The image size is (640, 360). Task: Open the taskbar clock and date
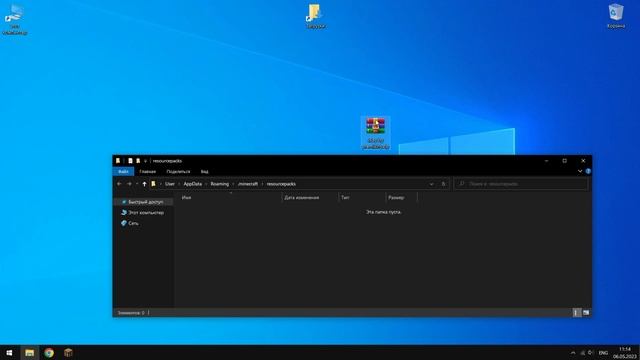click(624, 353)
